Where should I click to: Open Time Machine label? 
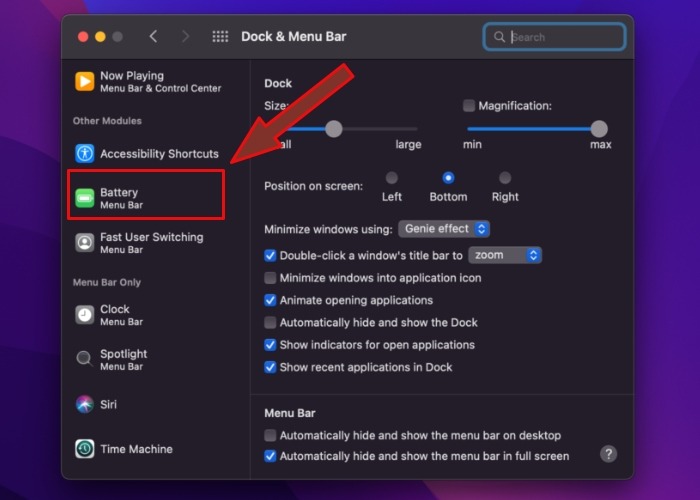136,449
